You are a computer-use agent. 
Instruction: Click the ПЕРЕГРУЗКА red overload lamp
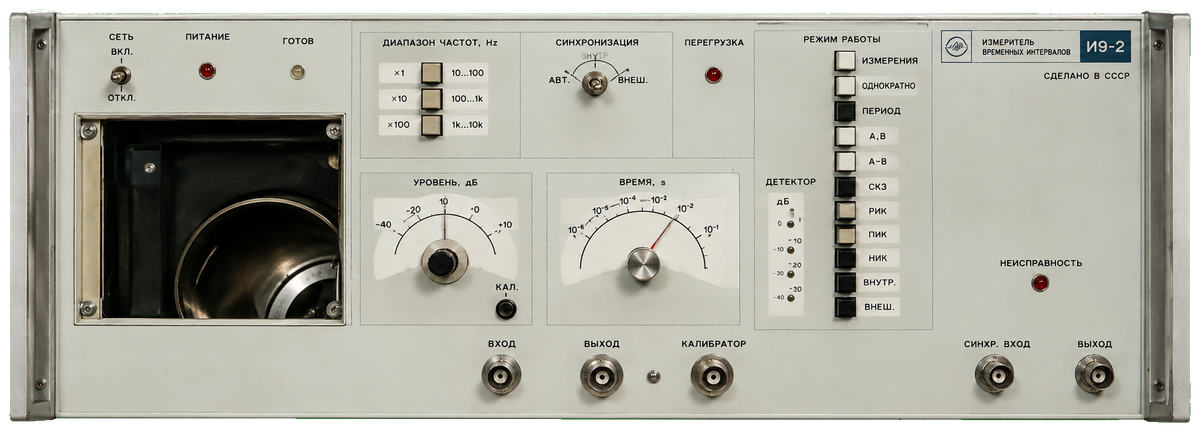[714, 75]
